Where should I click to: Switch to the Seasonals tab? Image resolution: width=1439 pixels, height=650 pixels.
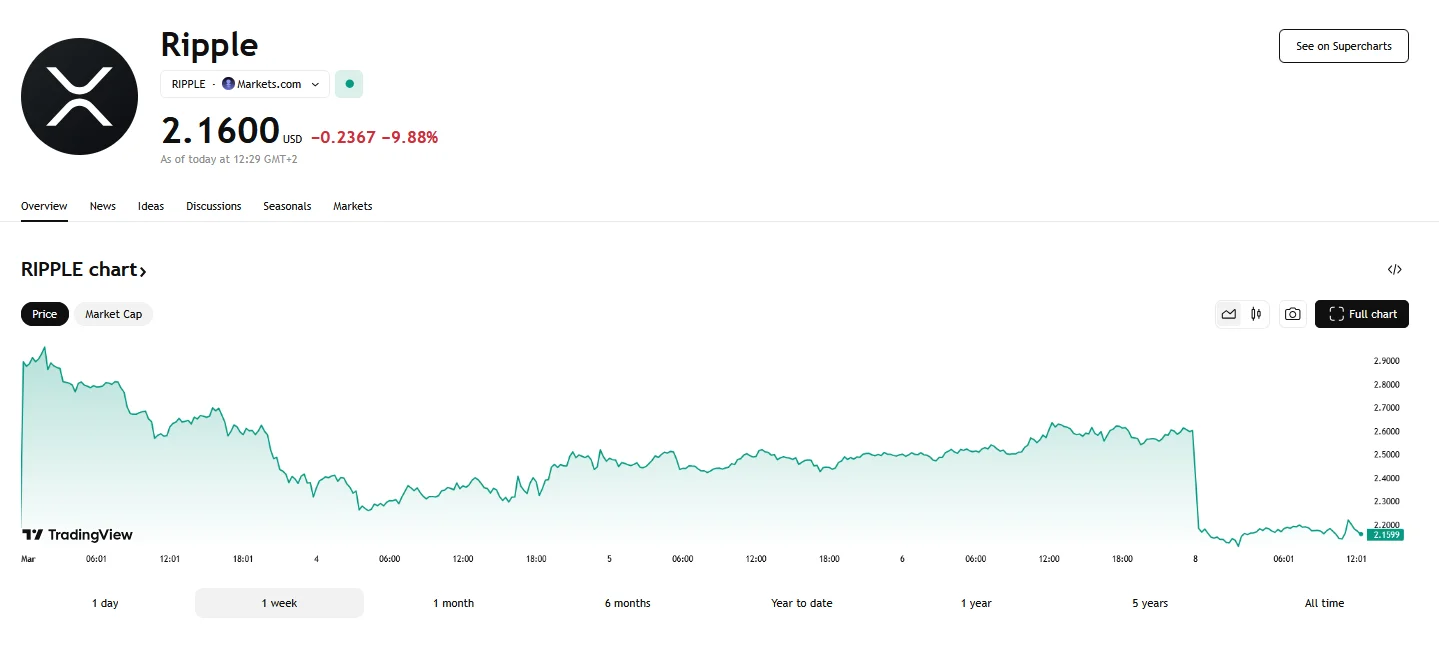(x=287, y=206)
